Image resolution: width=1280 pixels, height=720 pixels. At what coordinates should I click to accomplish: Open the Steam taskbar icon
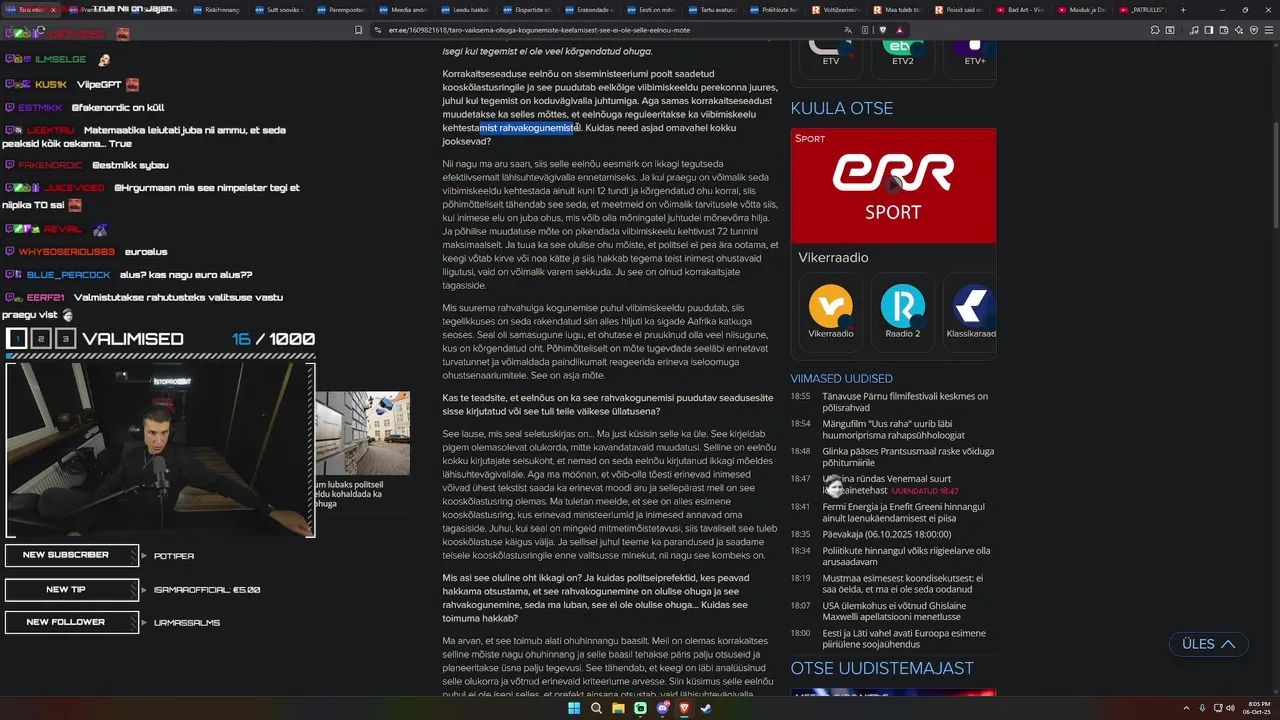[x=706, y=708]
